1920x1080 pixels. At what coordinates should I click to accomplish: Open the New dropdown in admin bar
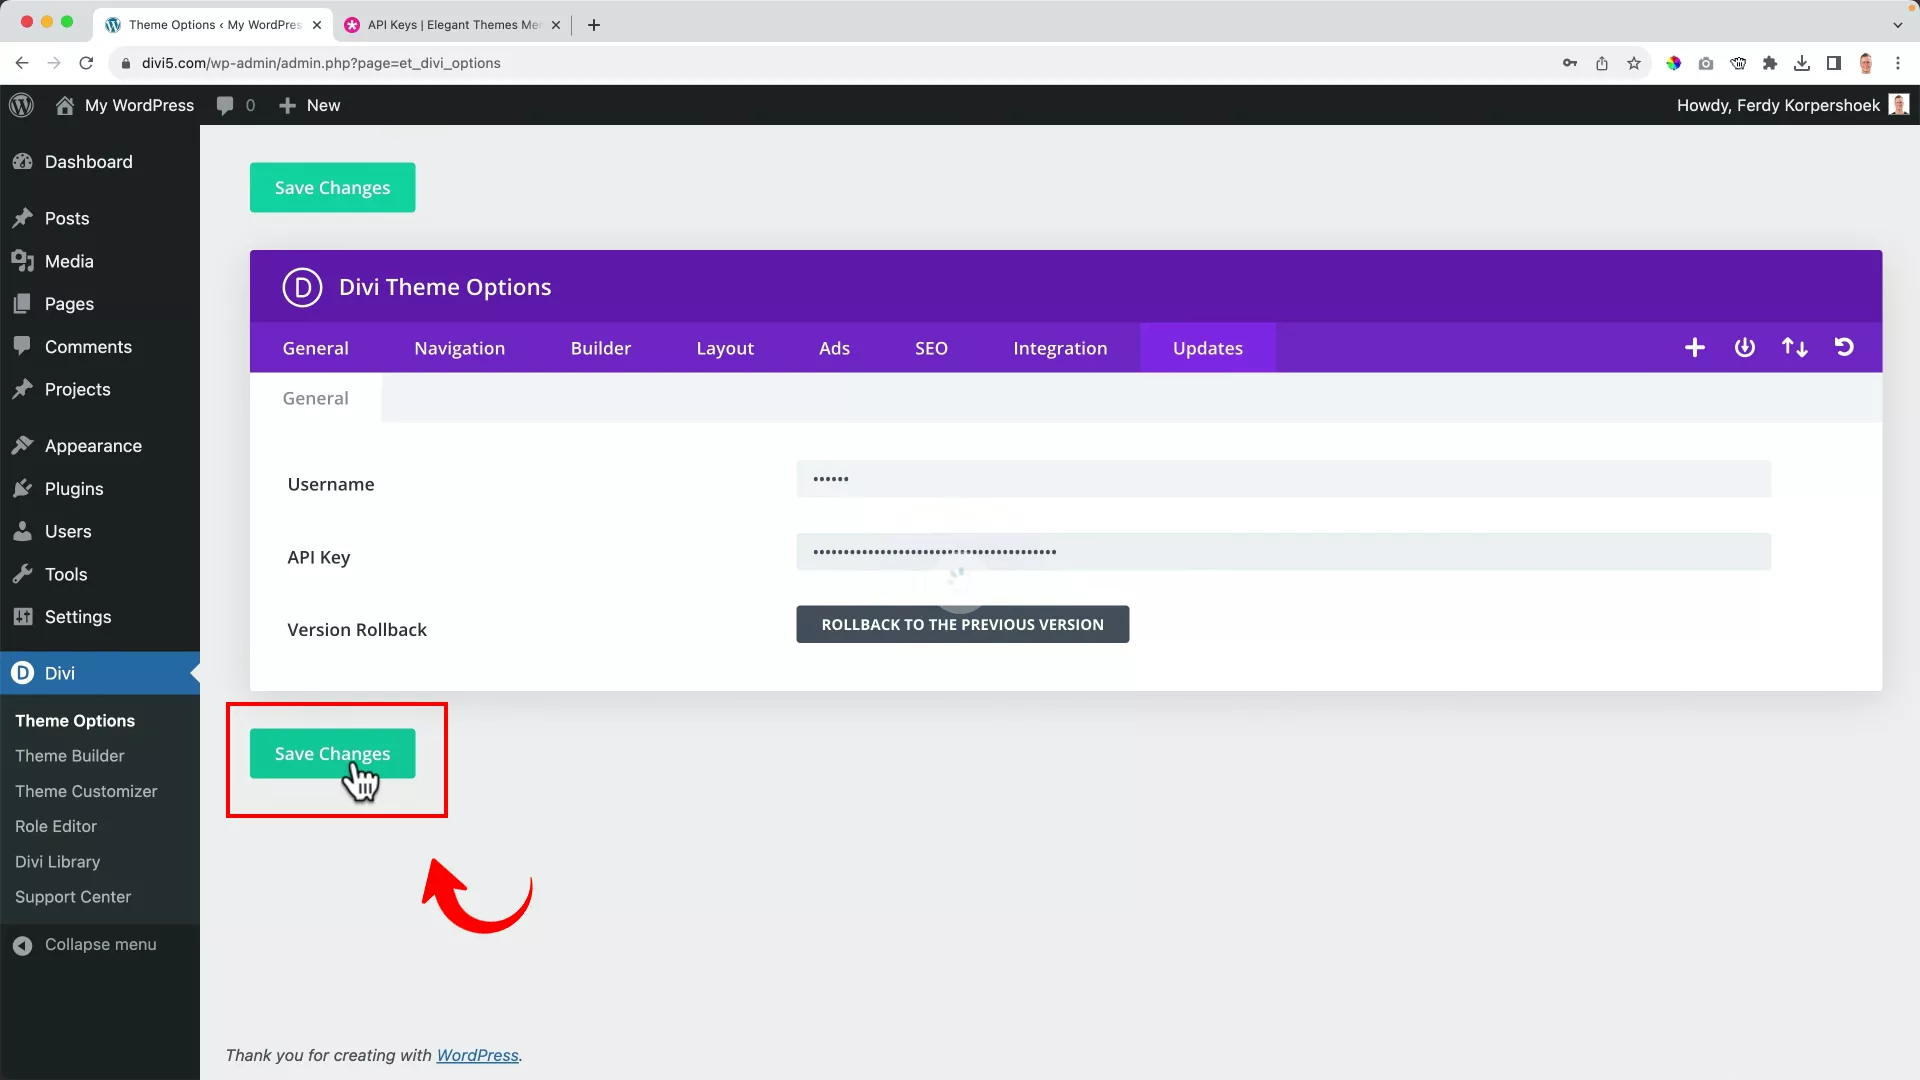click(x=309, y=105)
